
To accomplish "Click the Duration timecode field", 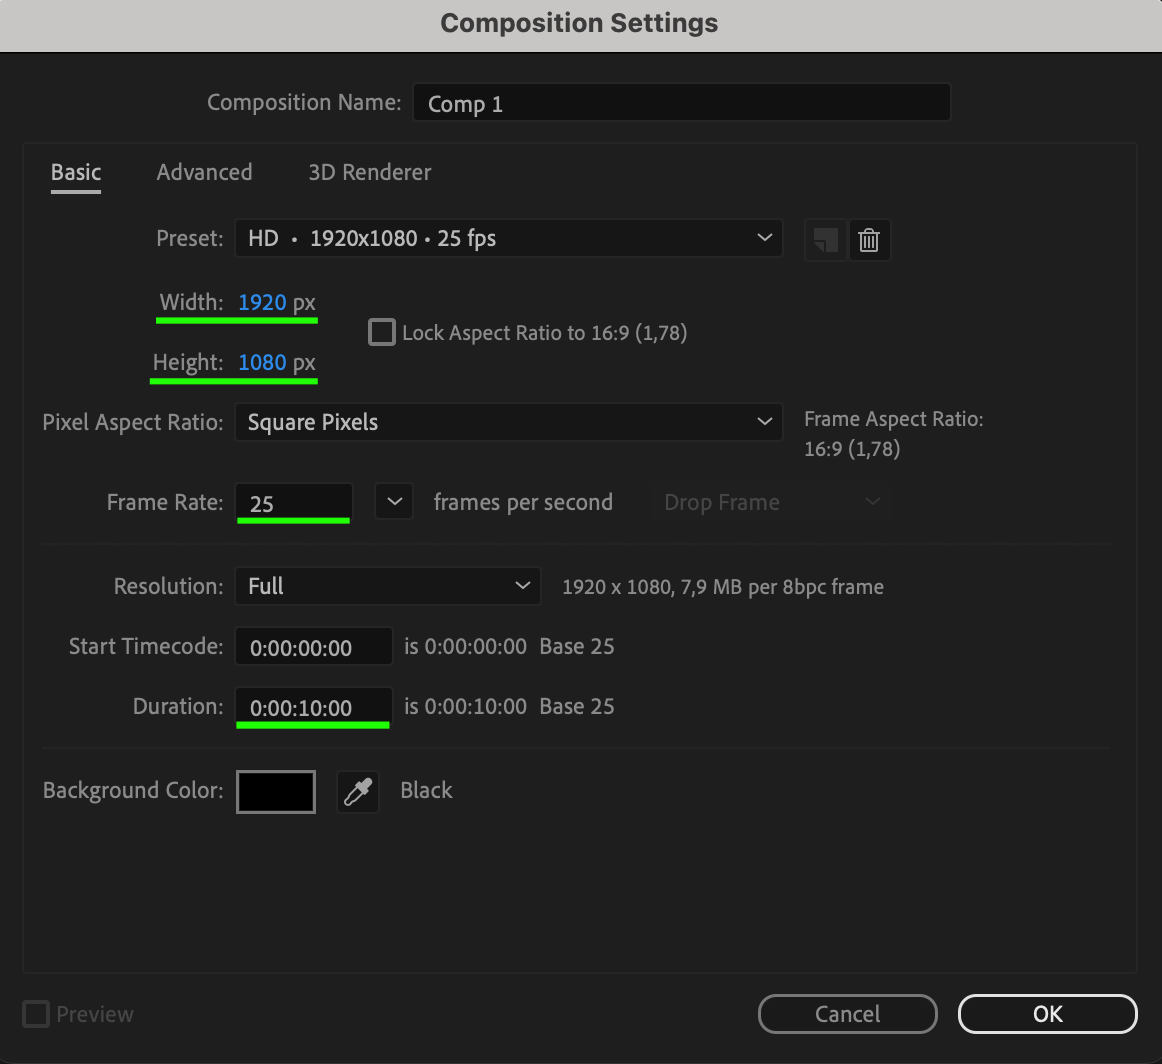I will point(313,707).
